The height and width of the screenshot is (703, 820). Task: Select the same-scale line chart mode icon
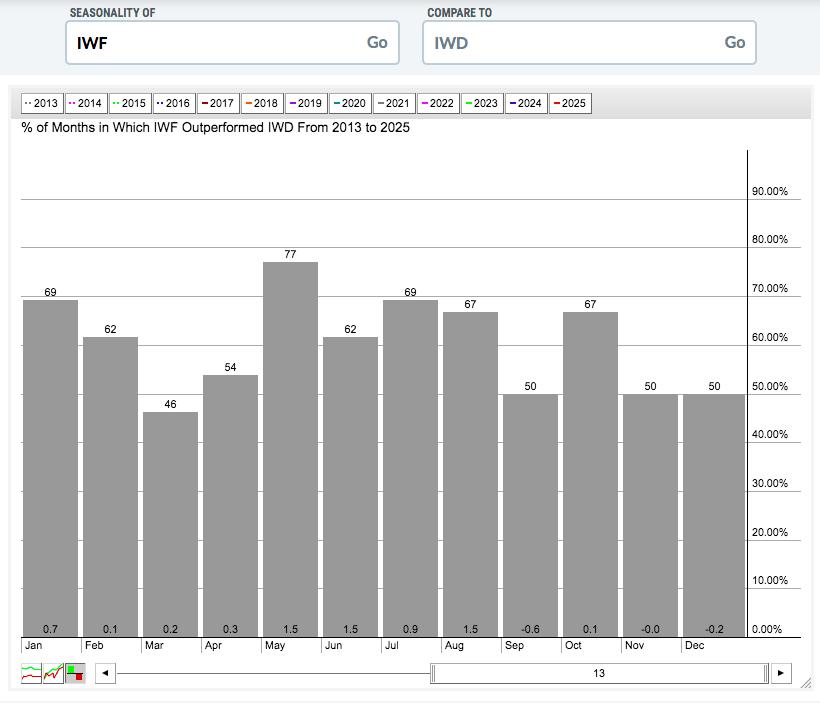(x=53, y=673)
